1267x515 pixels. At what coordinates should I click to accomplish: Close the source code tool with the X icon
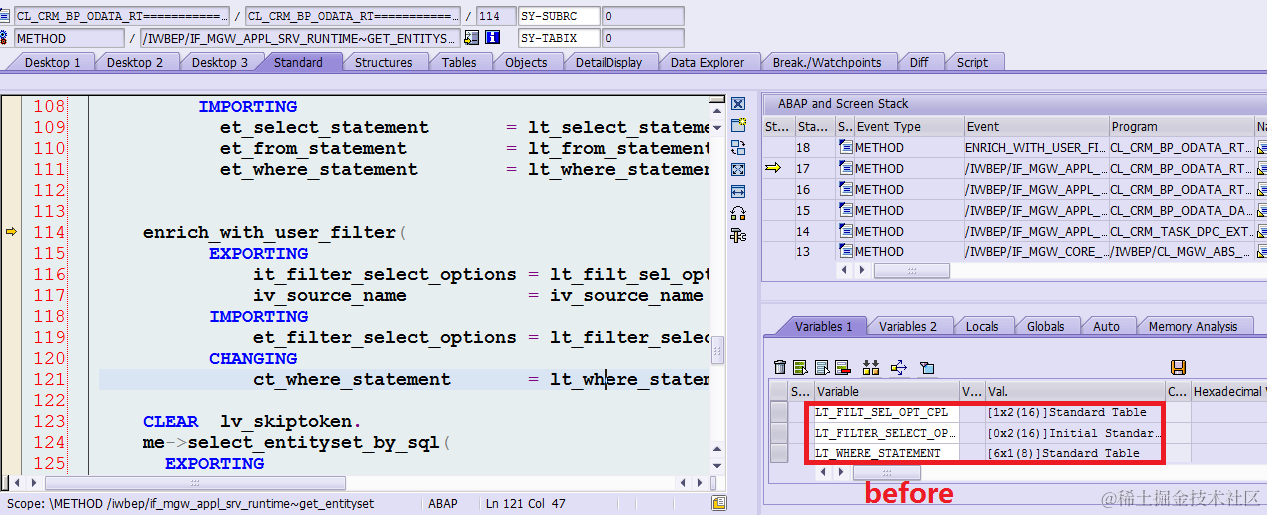point(738,104)
